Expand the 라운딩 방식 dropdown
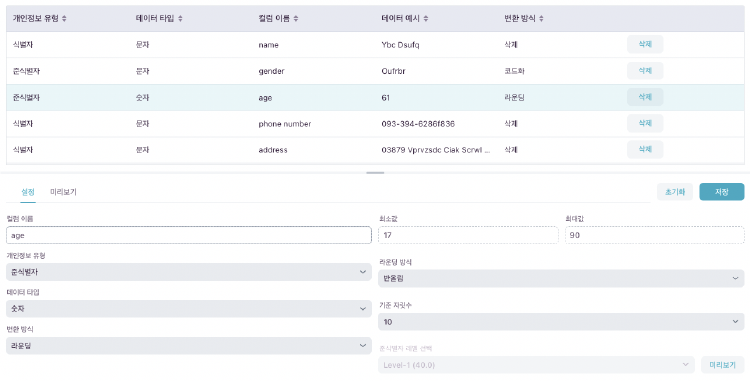 tap(561, 278)
